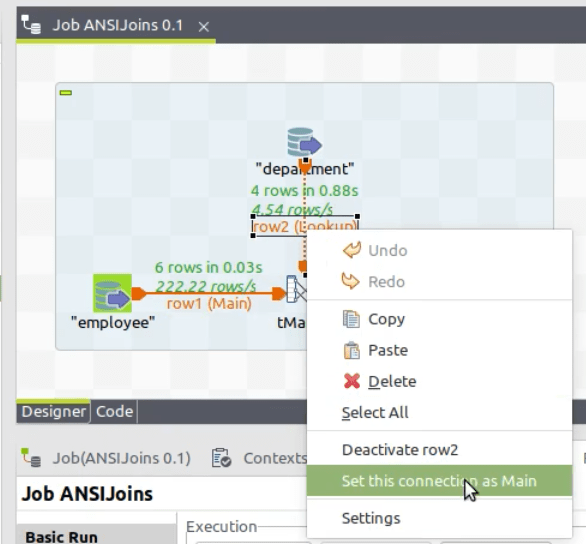This screenshot has height=544, width=586.
Task: Switch to the Designer tab
Action: tap(53, 411)
